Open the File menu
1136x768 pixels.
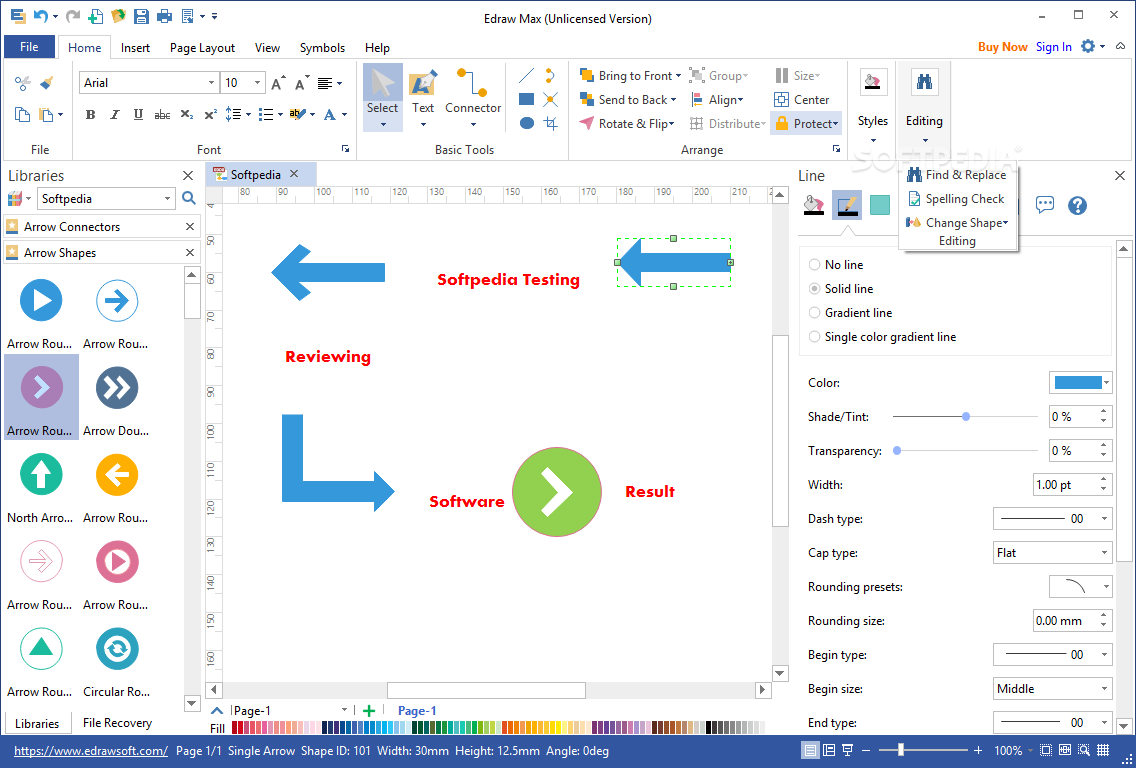coord(29,47)
